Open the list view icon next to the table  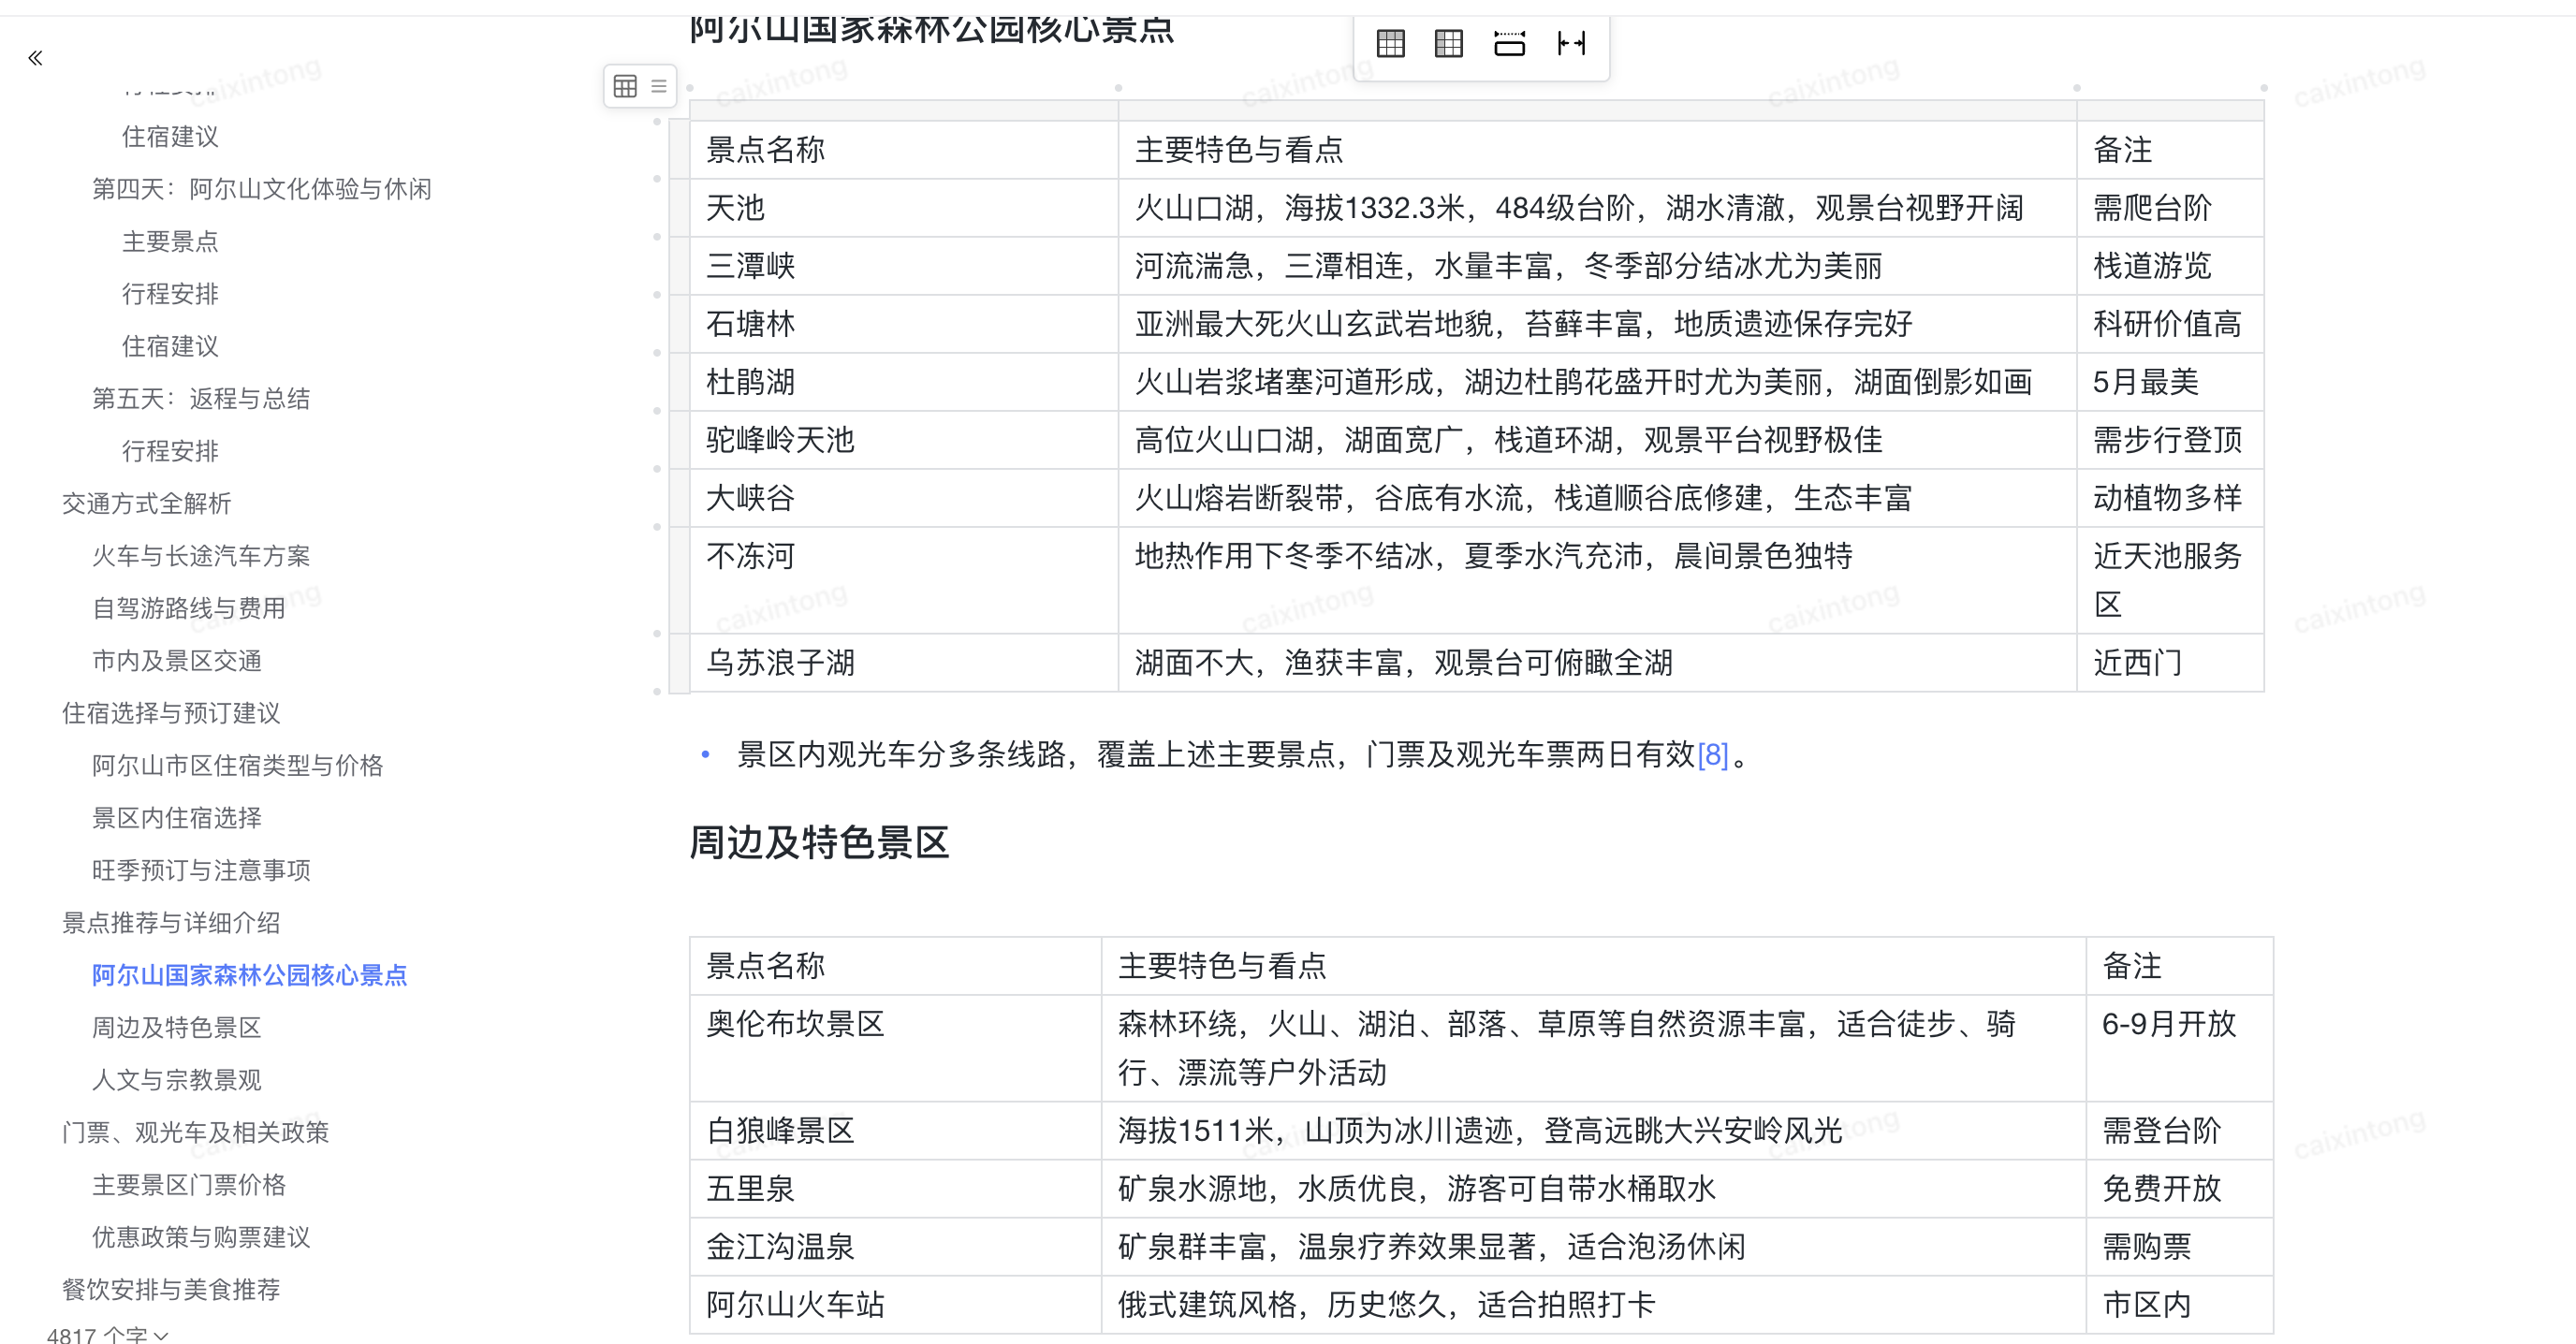657,86
